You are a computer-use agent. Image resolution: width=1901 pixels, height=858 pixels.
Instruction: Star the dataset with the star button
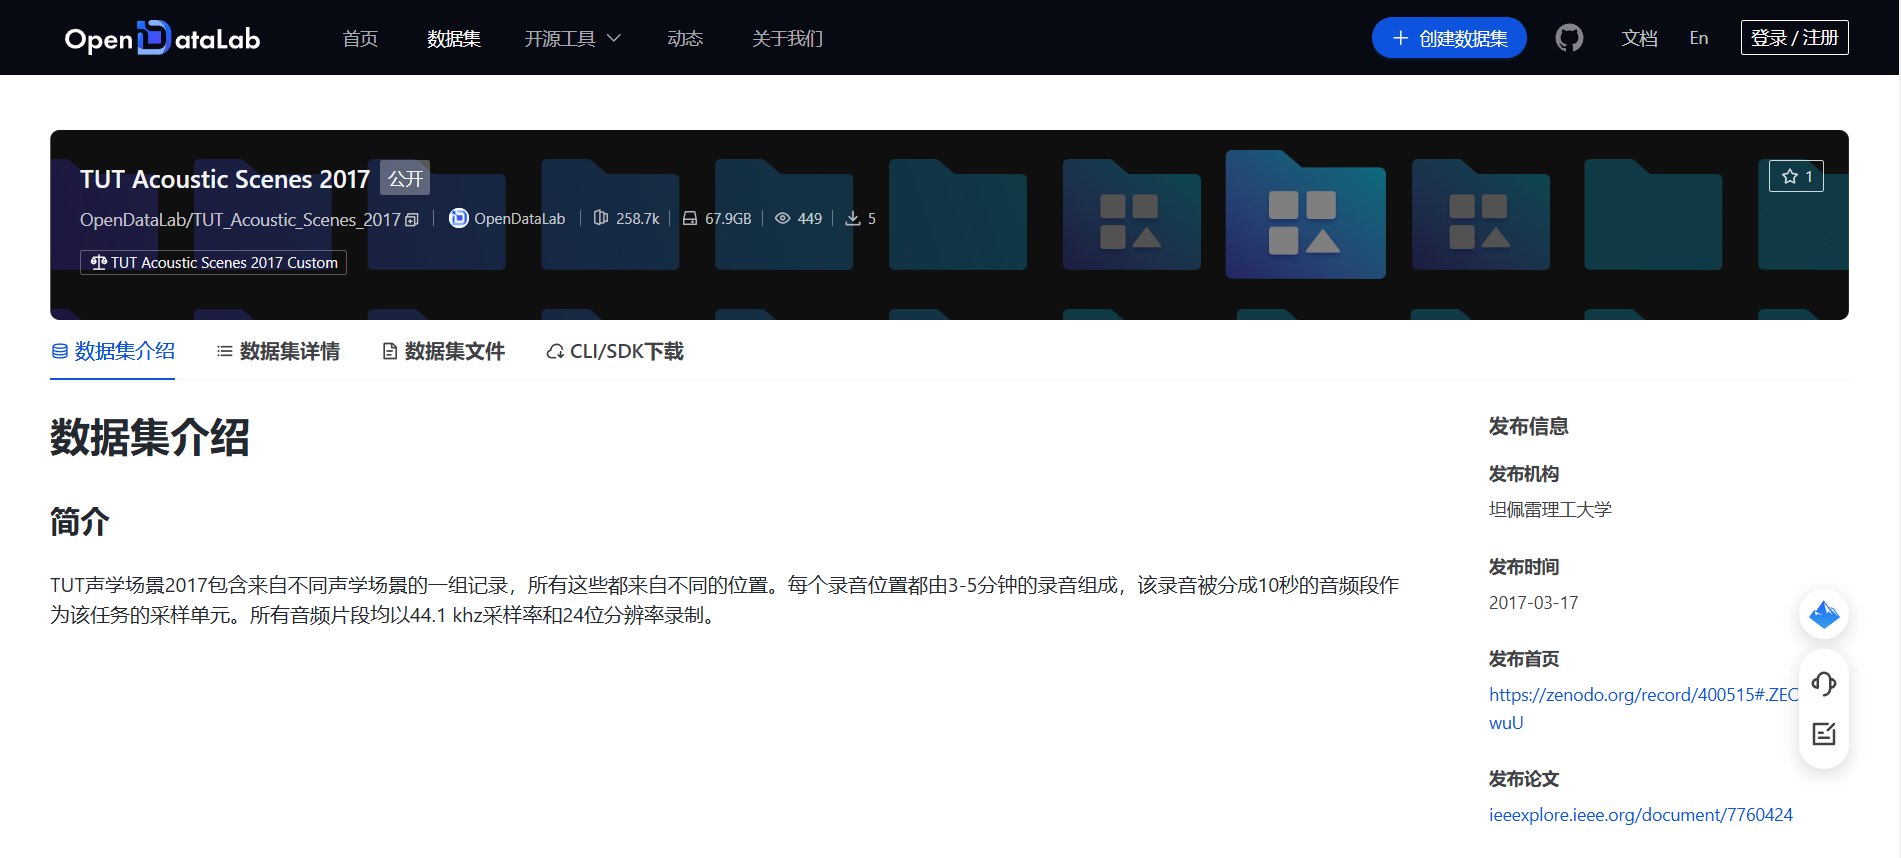(1796, 176)
